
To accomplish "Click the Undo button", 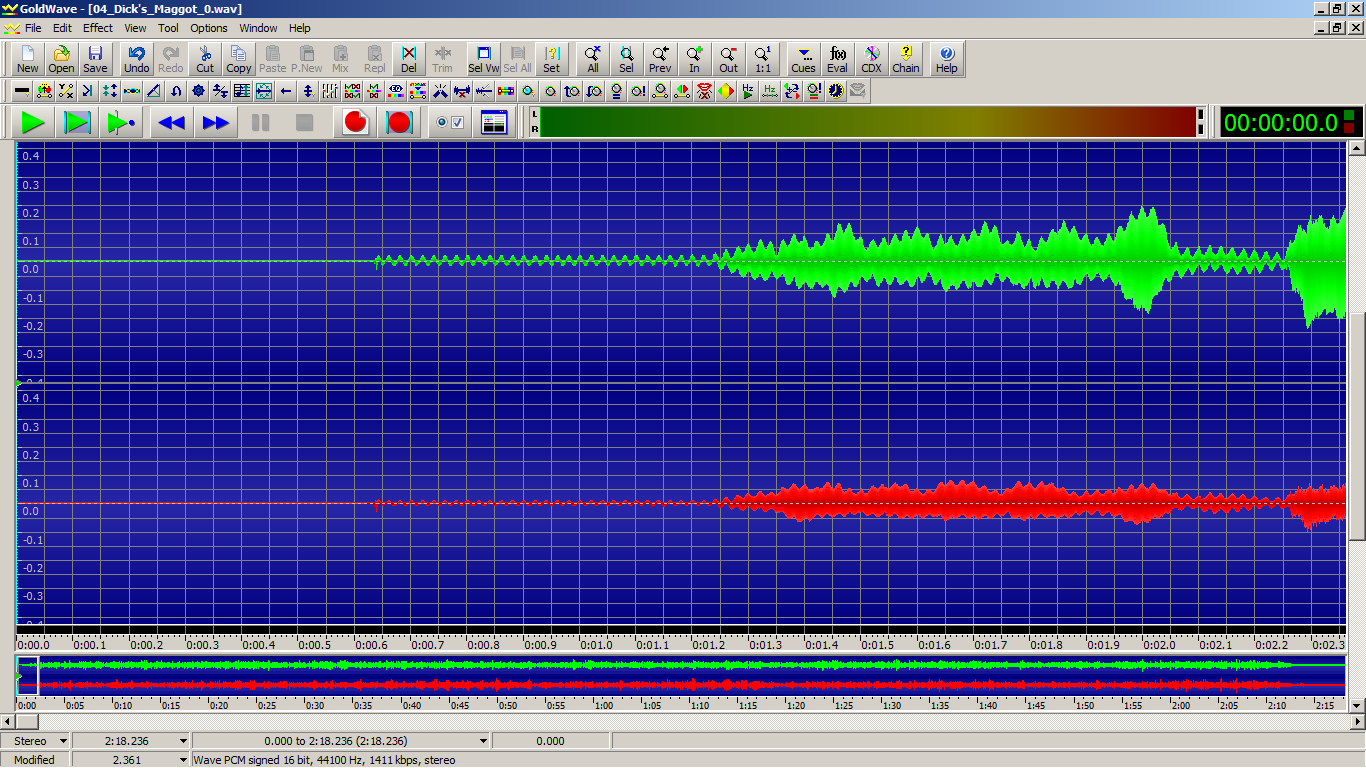I will pyautogui.click(x=136, y=59).
